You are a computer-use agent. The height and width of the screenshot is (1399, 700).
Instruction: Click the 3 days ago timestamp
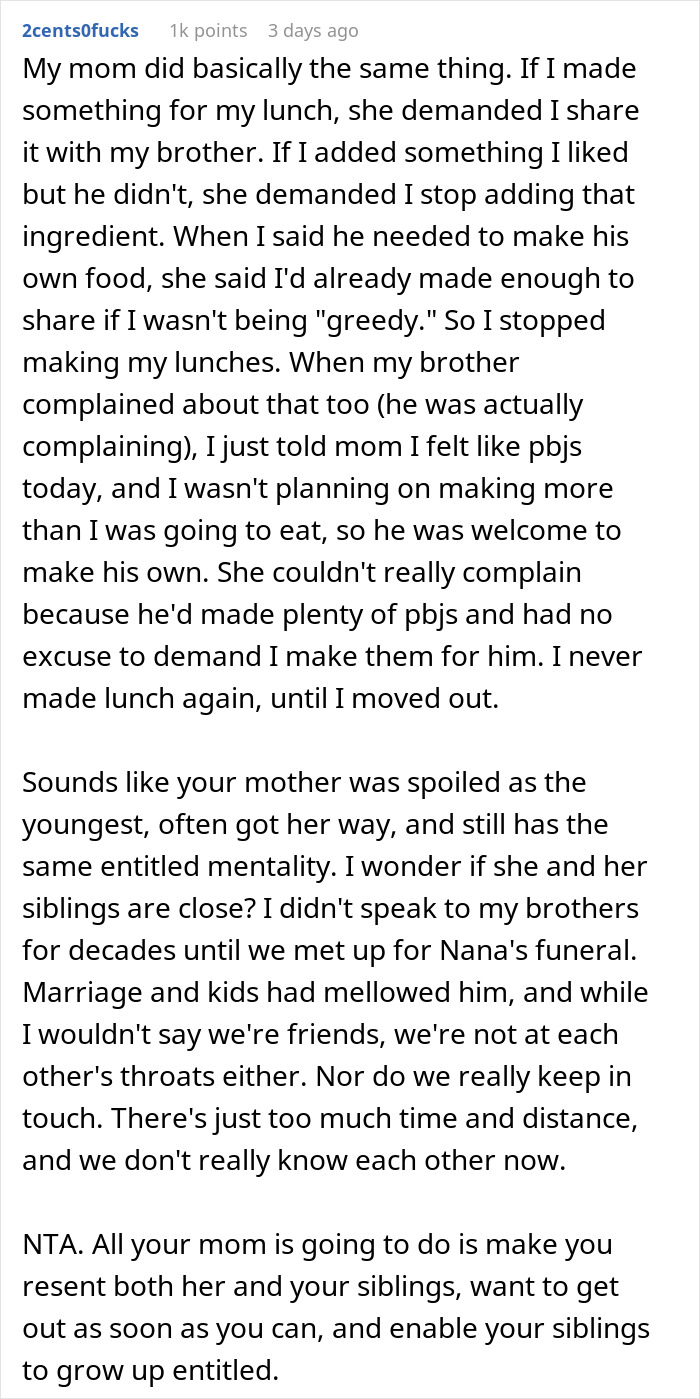point(312,31)
